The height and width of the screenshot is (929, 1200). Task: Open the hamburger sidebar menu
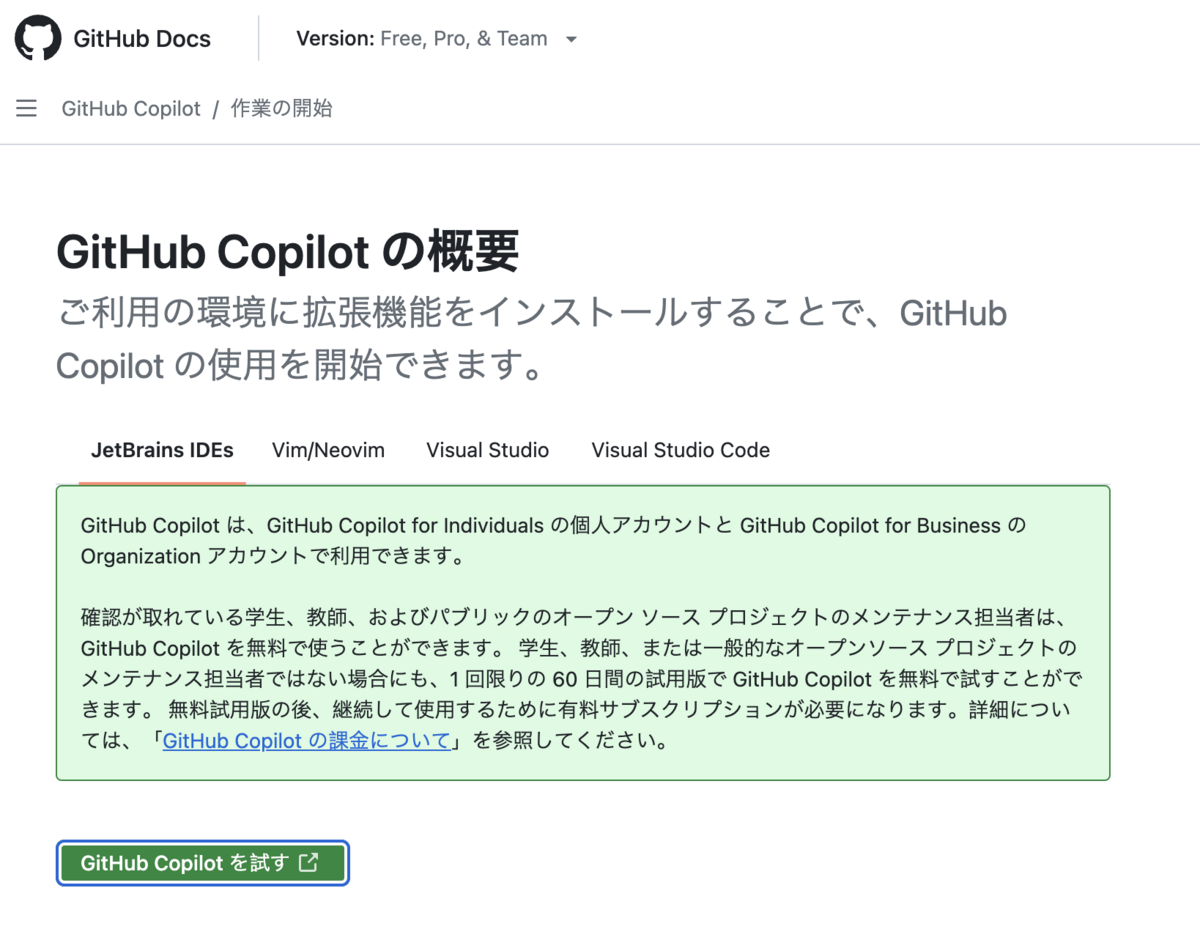coord(27,108)
